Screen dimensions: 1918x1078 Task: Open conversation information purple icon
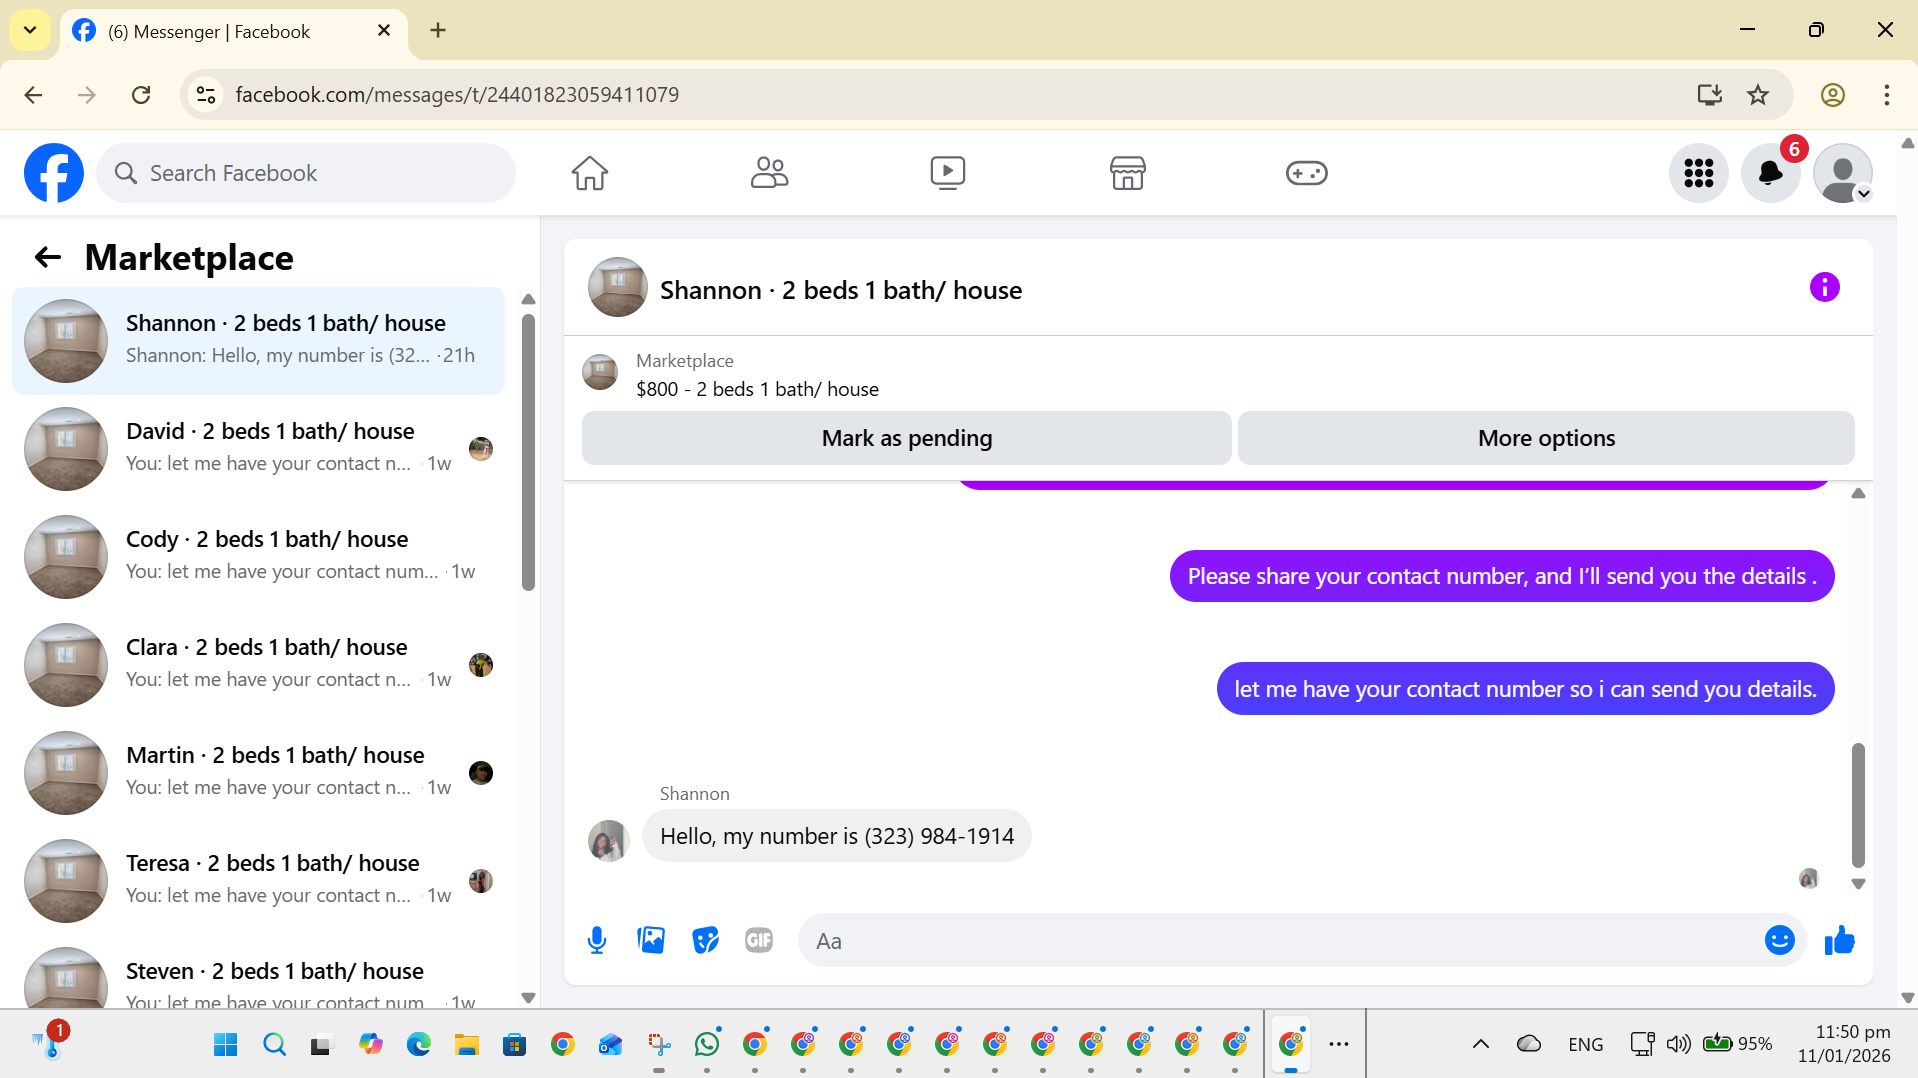pos(1824,288)
